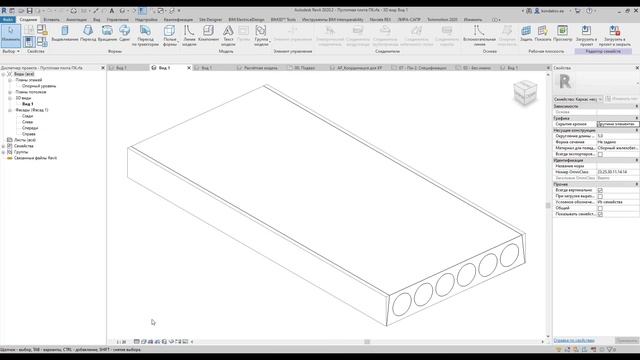This screenshot has height=360, width=640.
Task: Open the family category type selector dropdown
Action: point(578,99)
